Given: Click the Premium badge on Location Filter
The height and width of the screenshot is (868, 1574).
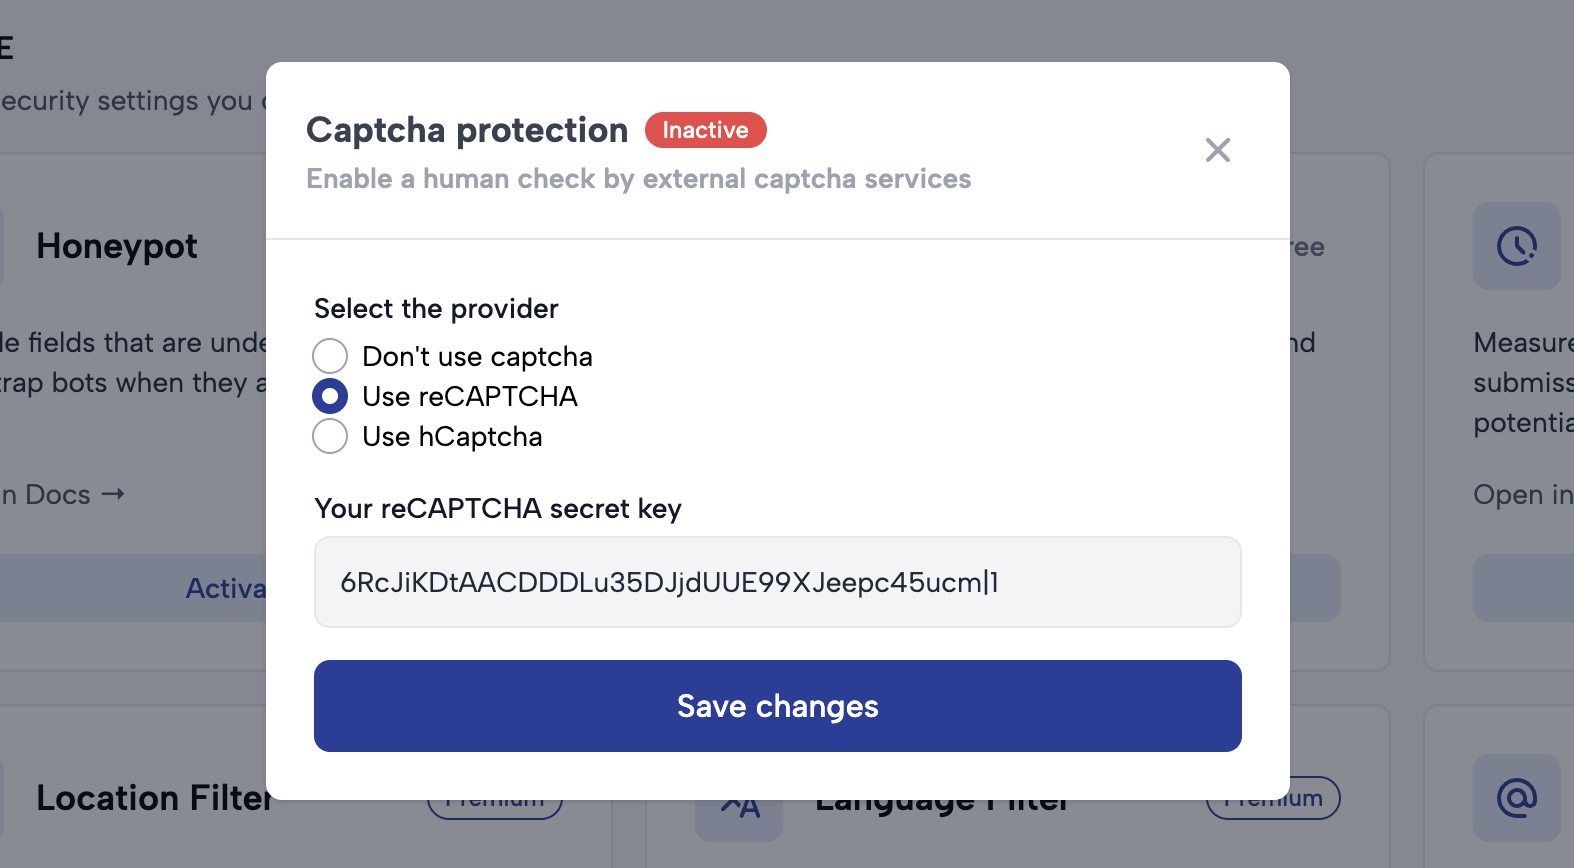Looking at the screenshot, I should pos(494,798).
